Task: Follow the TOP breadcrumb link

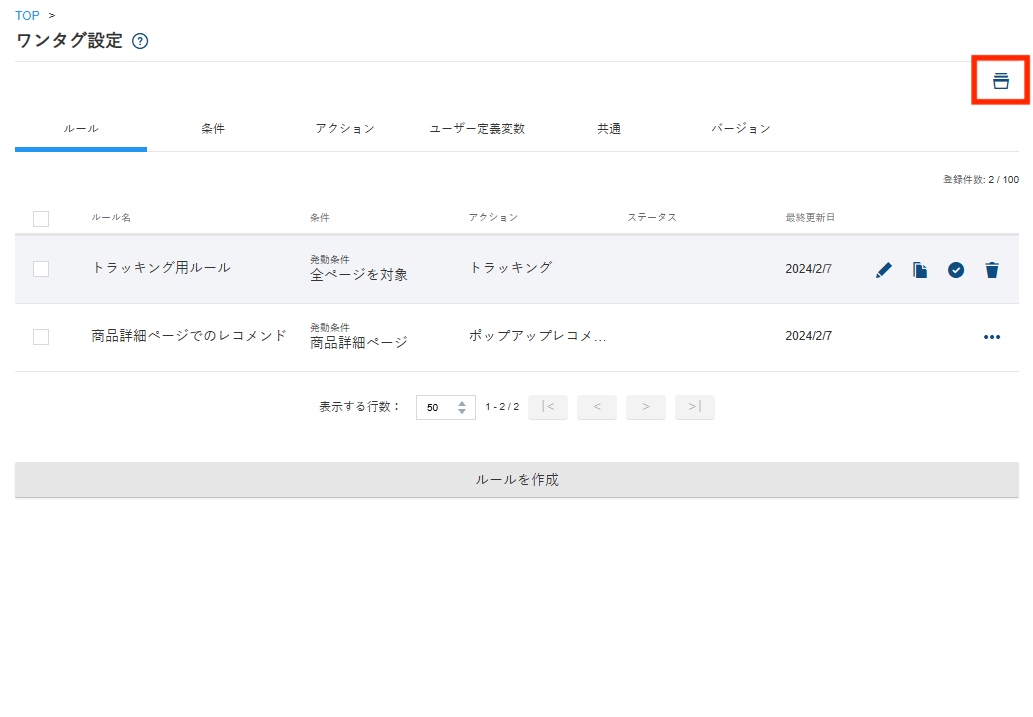Action: tap(27, 15)
